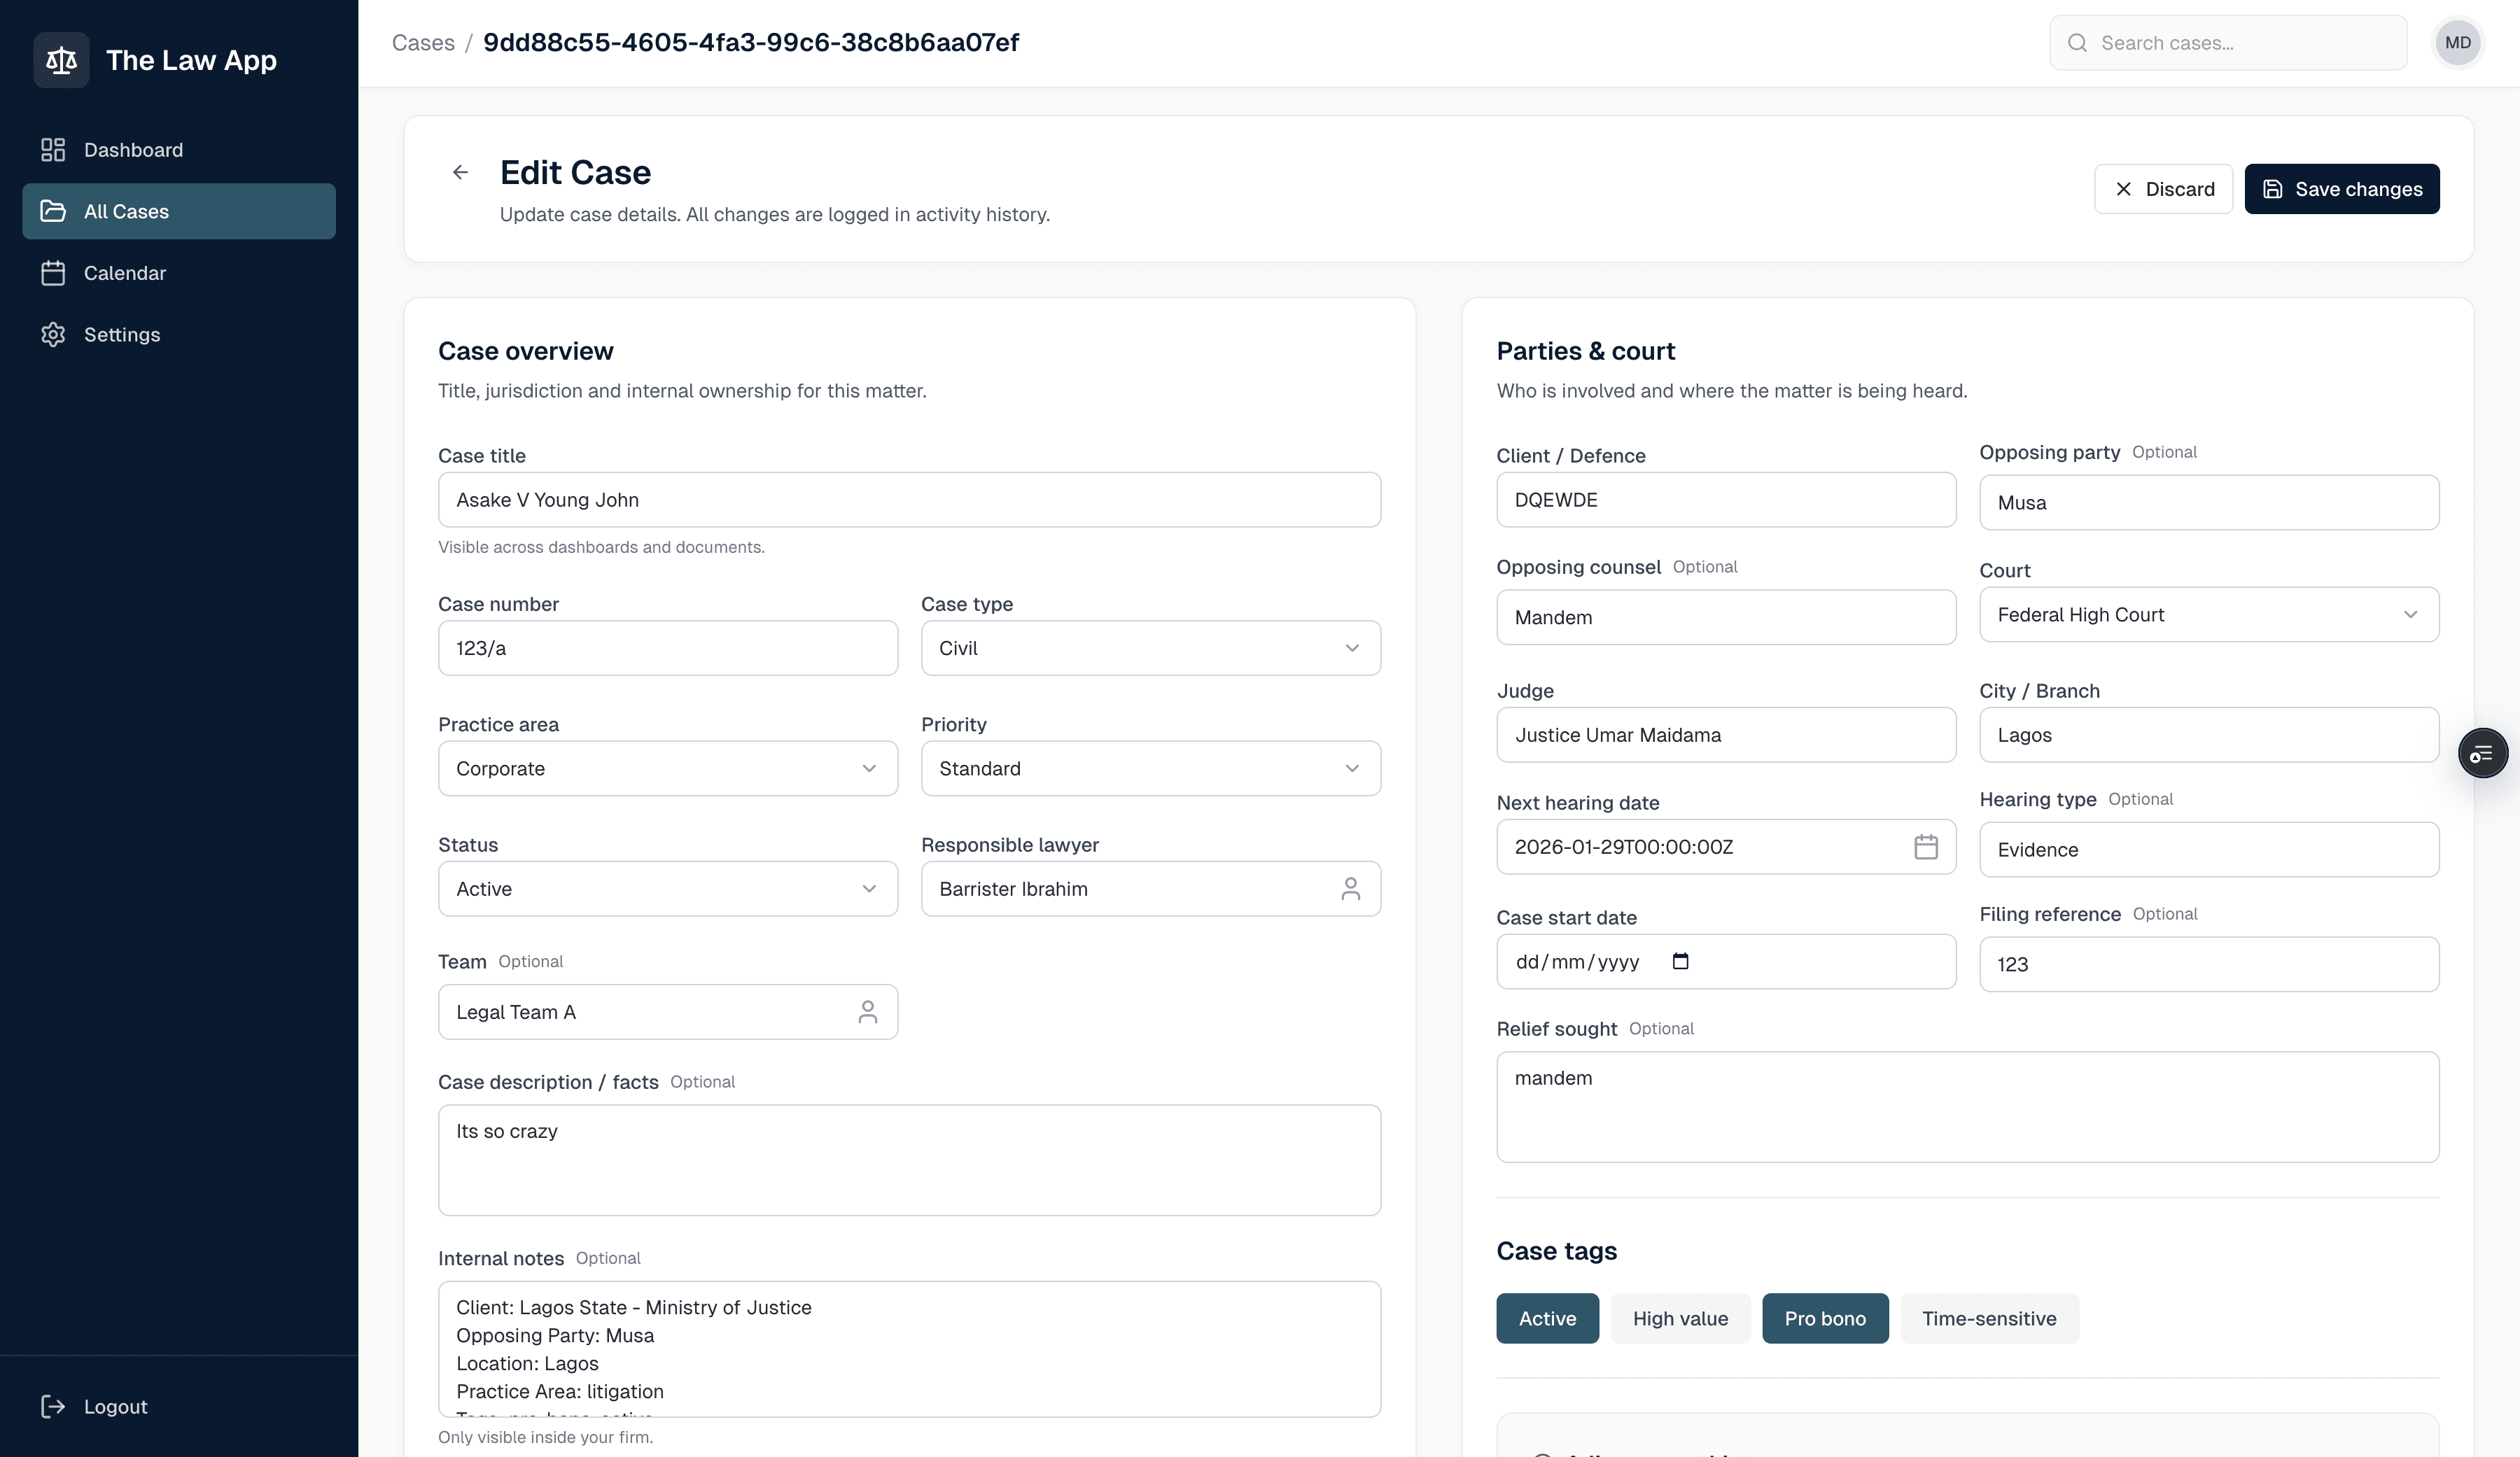
Task: Open the Status dropdown showing Active
Action: pos(667,889)
